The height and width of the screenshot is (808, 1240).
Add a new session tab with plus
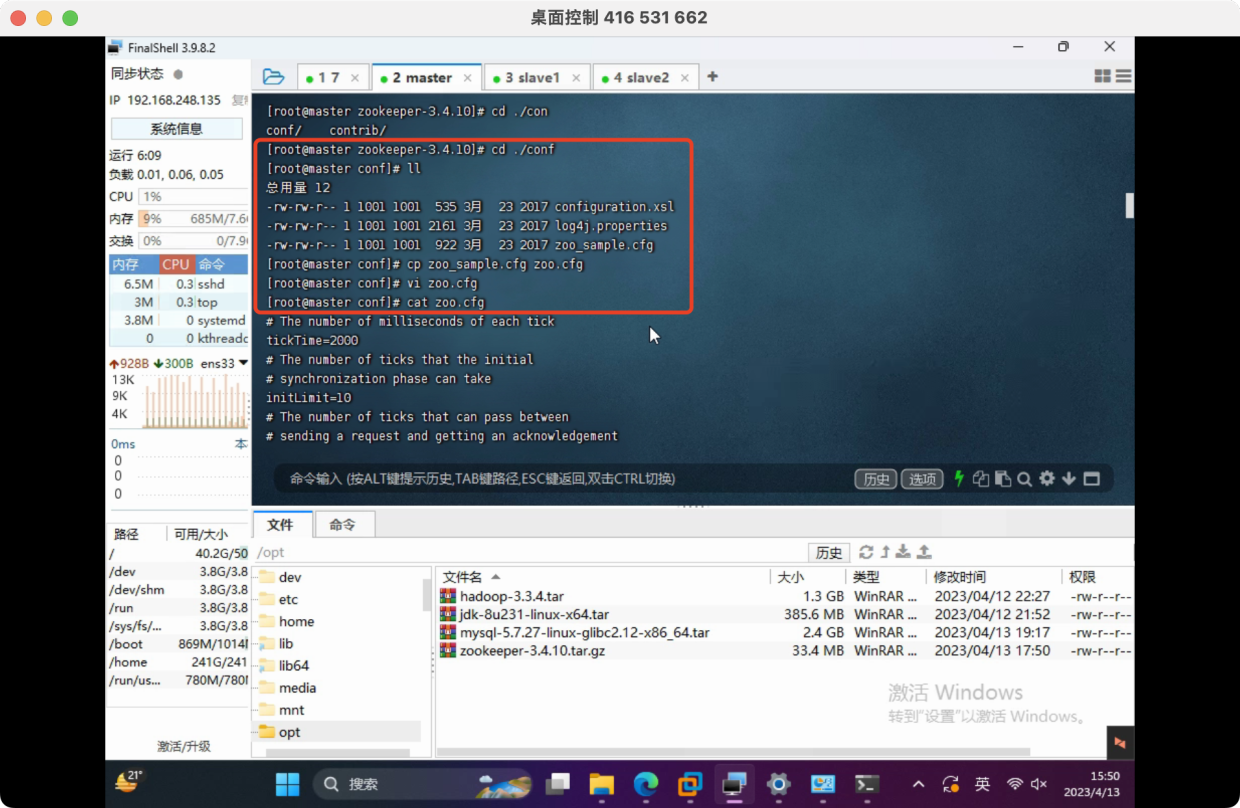point(713,77)
